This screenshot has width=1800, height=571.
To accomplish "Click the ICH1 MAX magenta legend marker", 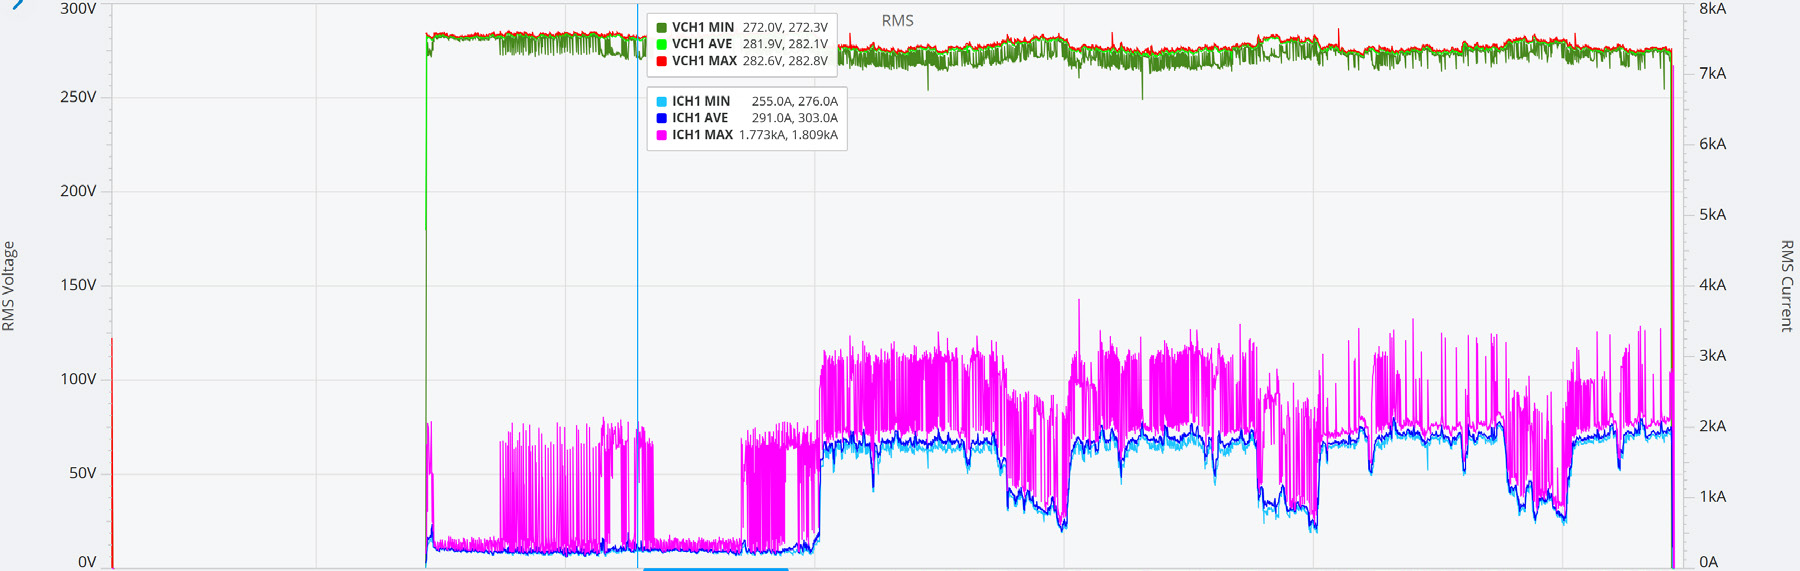I will pyautogui.click(x=661, y=135).
